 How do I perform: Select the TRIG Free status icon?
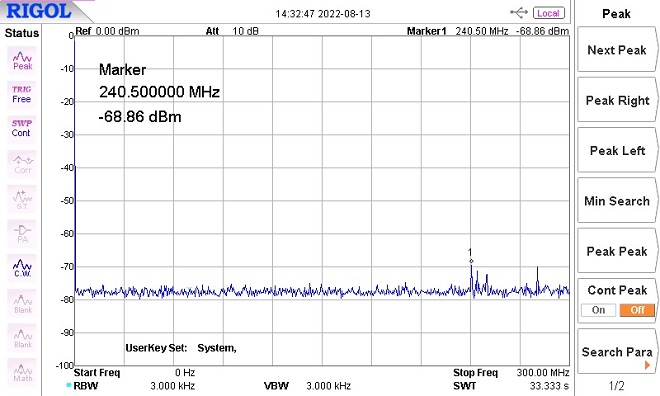[22, 95]
